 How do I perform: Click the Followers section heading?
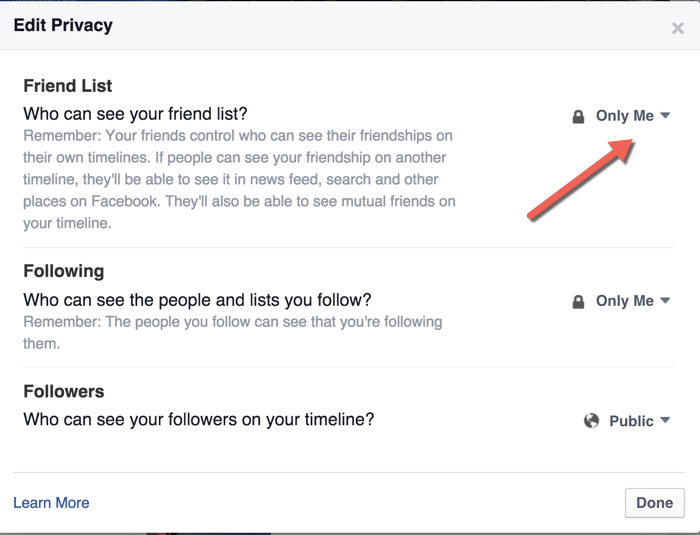coord(64,392)
